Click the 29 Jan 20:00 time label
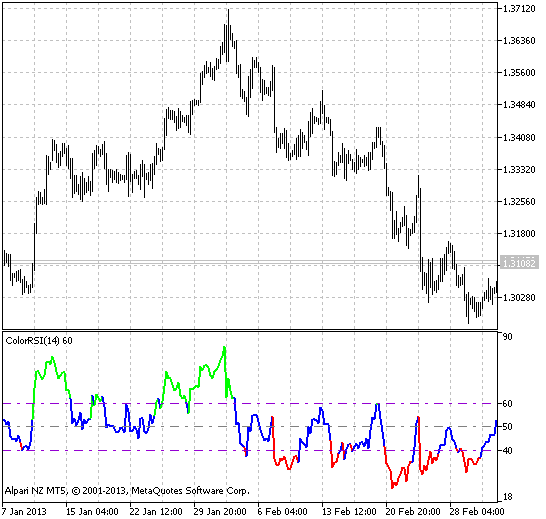 click(x=220, y=512)
